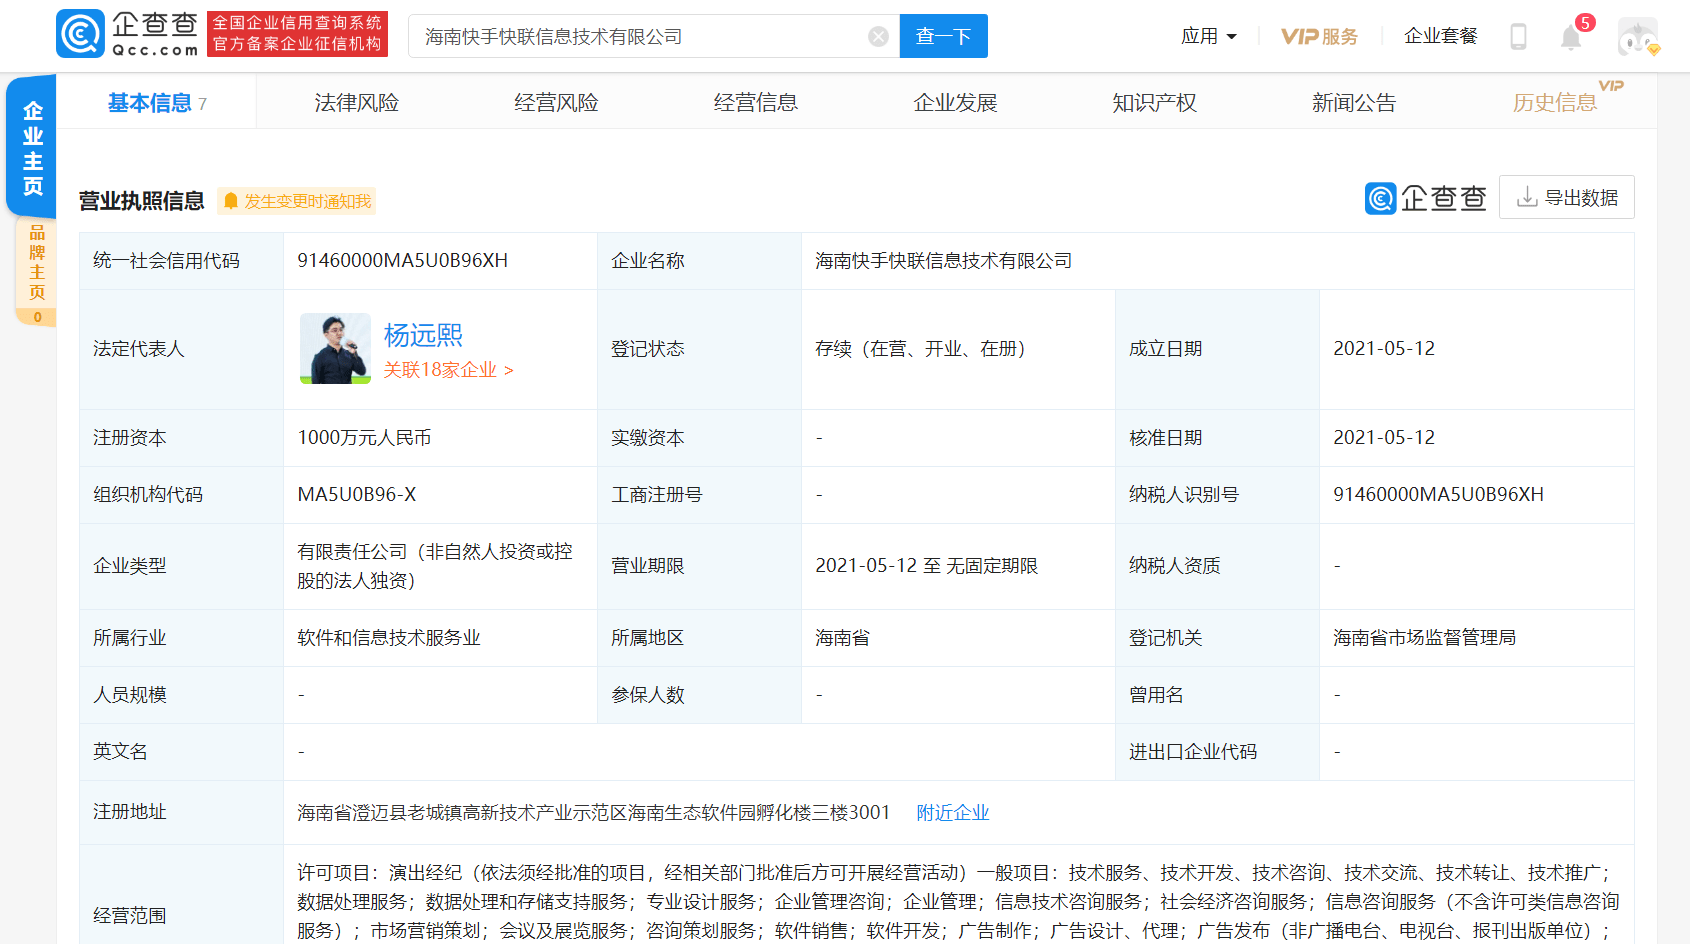The image size is (1690, 944).
Task: Click the bell icon to be notified of changes
Action: [231, 201]
